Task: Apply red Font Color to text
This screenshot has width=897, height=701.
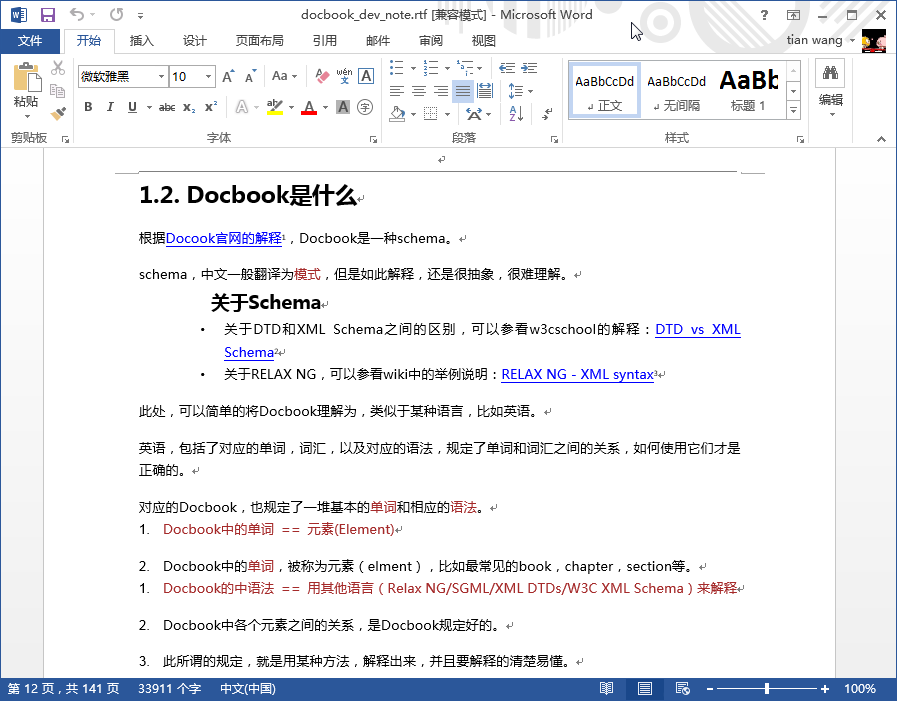Action: pyautogui.click(x=309, y=107)
